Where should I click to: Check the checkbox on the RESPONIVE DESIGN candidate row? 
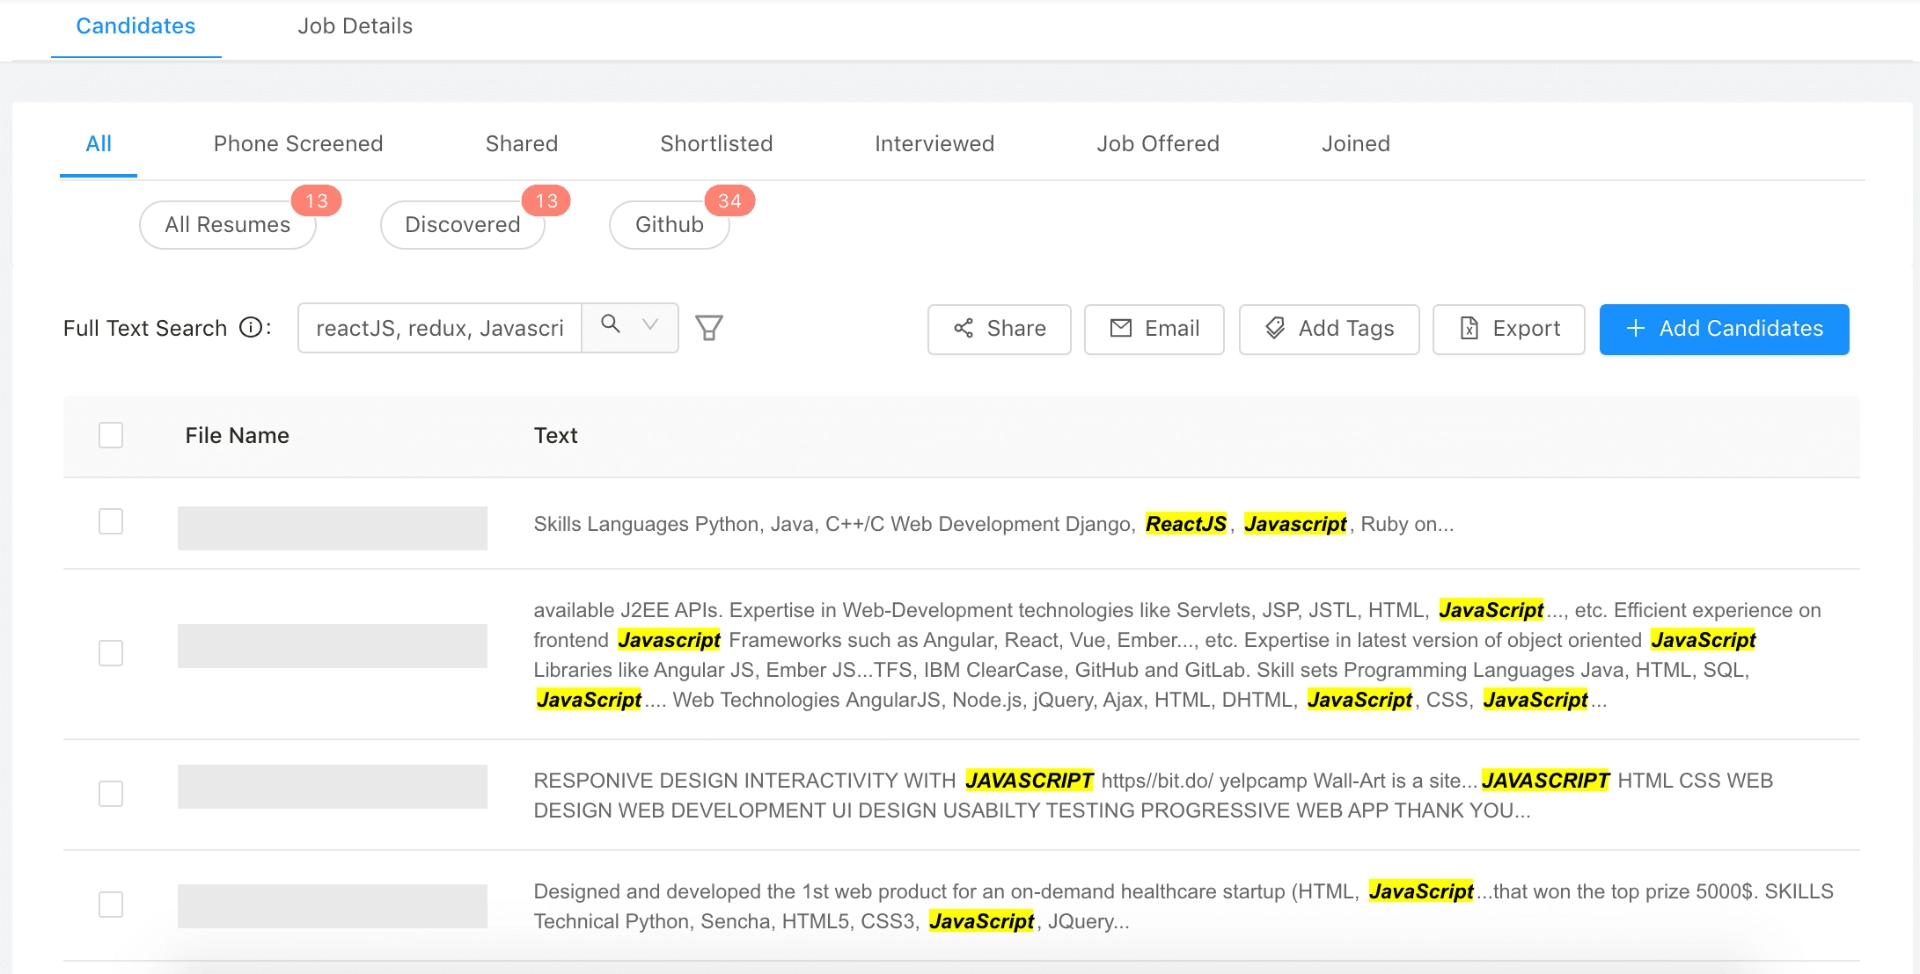(x=111, y=793)
